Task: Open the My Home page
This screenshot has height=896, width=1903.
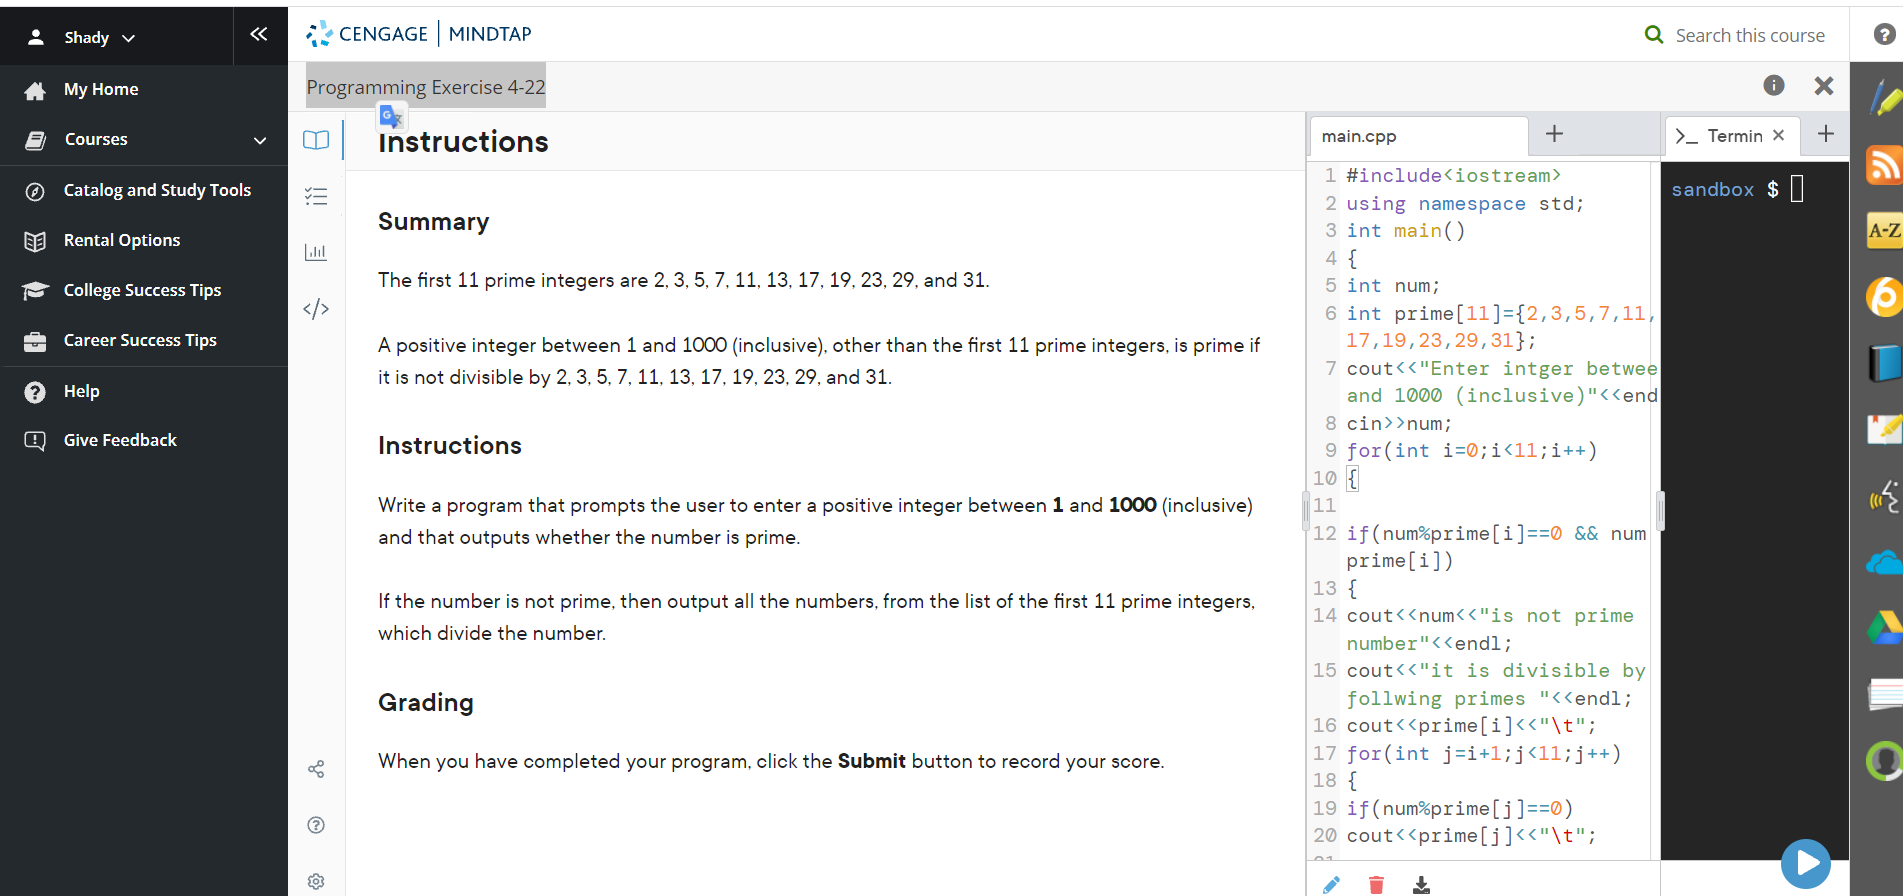Action: (101, 89)
